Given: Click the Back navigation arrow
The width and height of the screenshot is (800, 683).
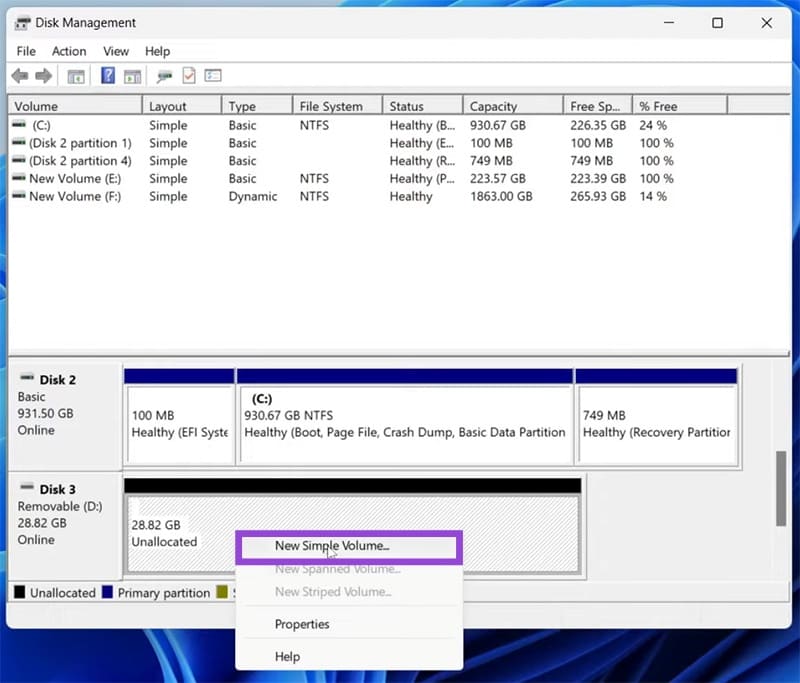Looking at the screenshot, I should (19, 75).
